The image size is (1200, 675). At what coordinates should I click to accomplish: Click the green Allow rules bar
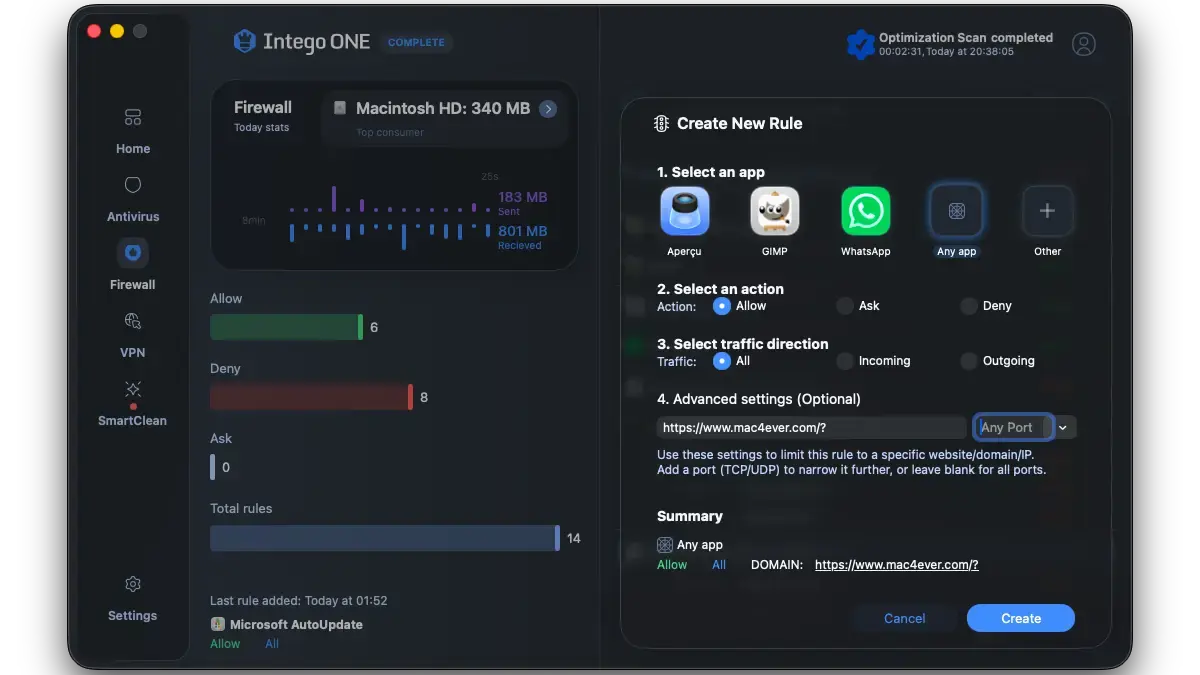[286, 327]
